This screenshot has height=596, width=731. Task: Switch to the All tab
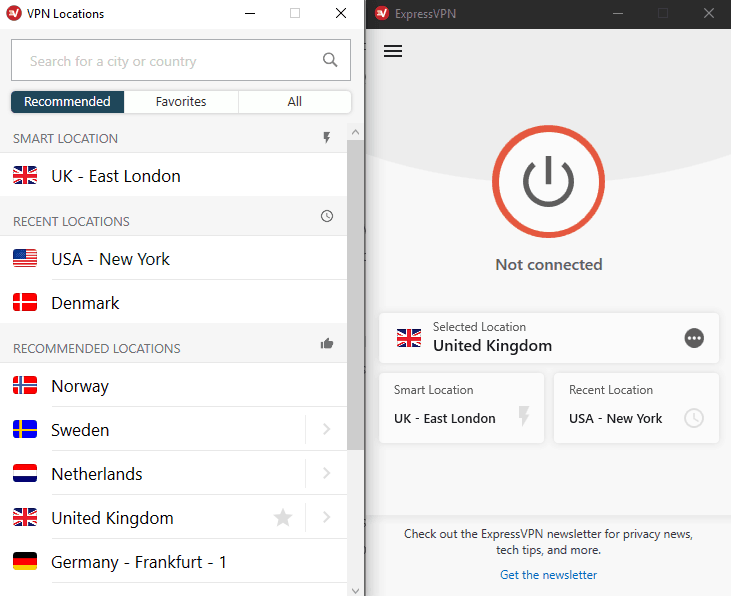coord(295,102)
